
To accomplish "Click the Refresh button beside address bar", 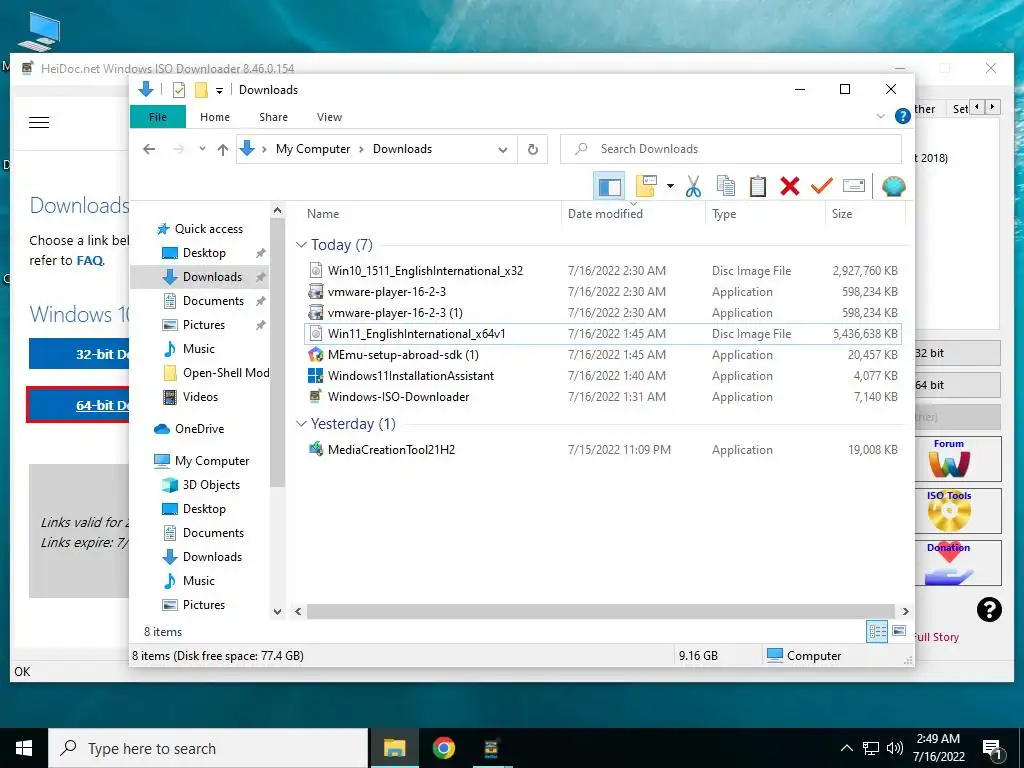I will pos(533,150).
